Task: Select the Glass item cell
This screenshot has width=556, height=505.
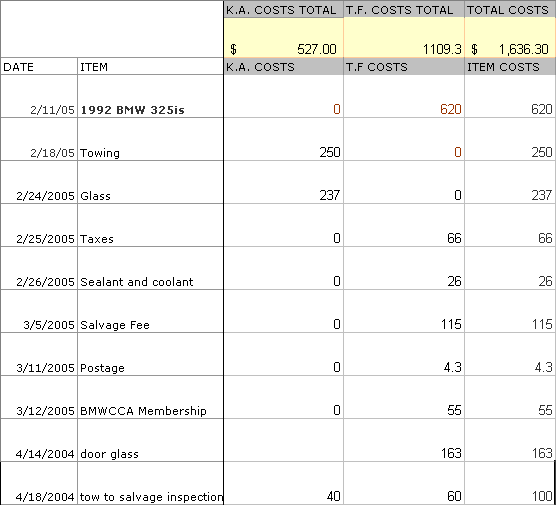Action: point(150,182)
